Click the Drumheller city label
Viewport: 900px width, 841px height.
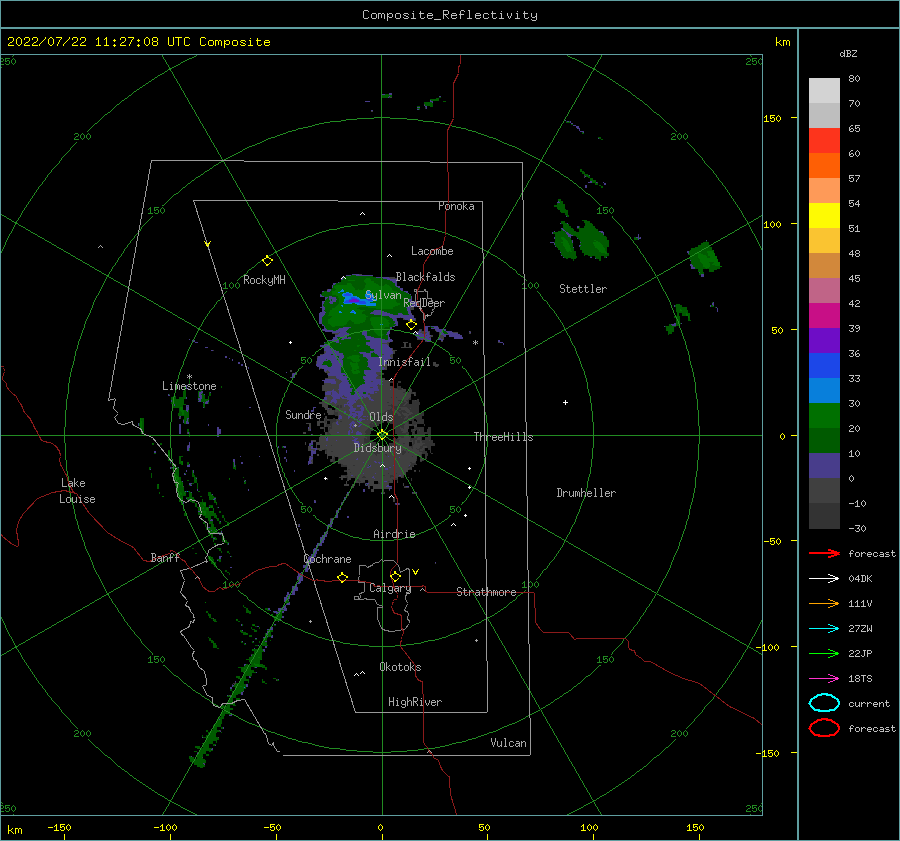tap(586, 493)
